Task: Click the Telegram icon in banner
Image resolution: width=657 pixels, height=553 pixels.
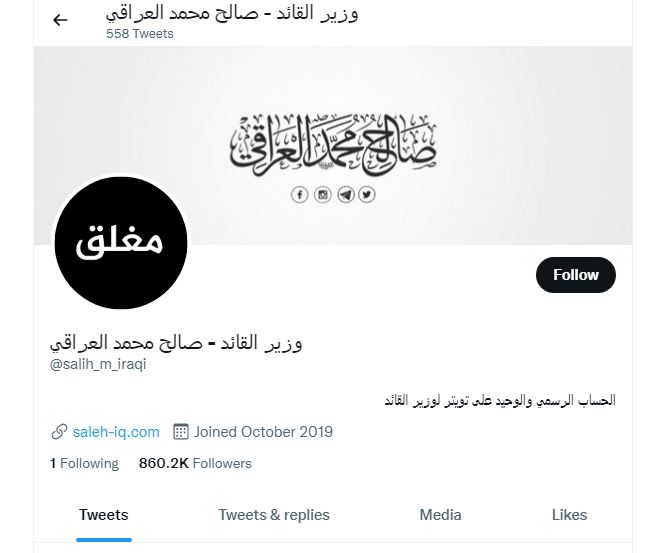Action: pos(346,195)
